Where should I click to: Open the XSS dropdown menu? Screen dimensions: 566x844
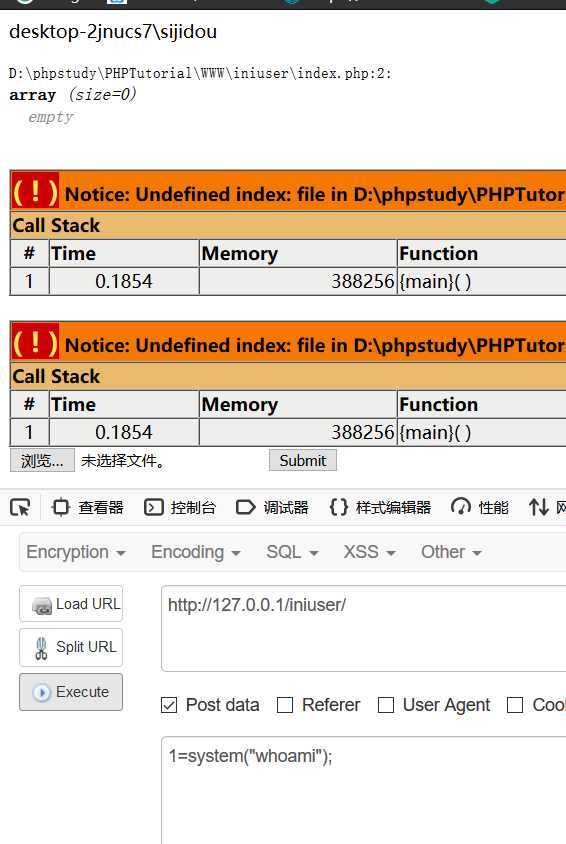(x=370, y=552)
